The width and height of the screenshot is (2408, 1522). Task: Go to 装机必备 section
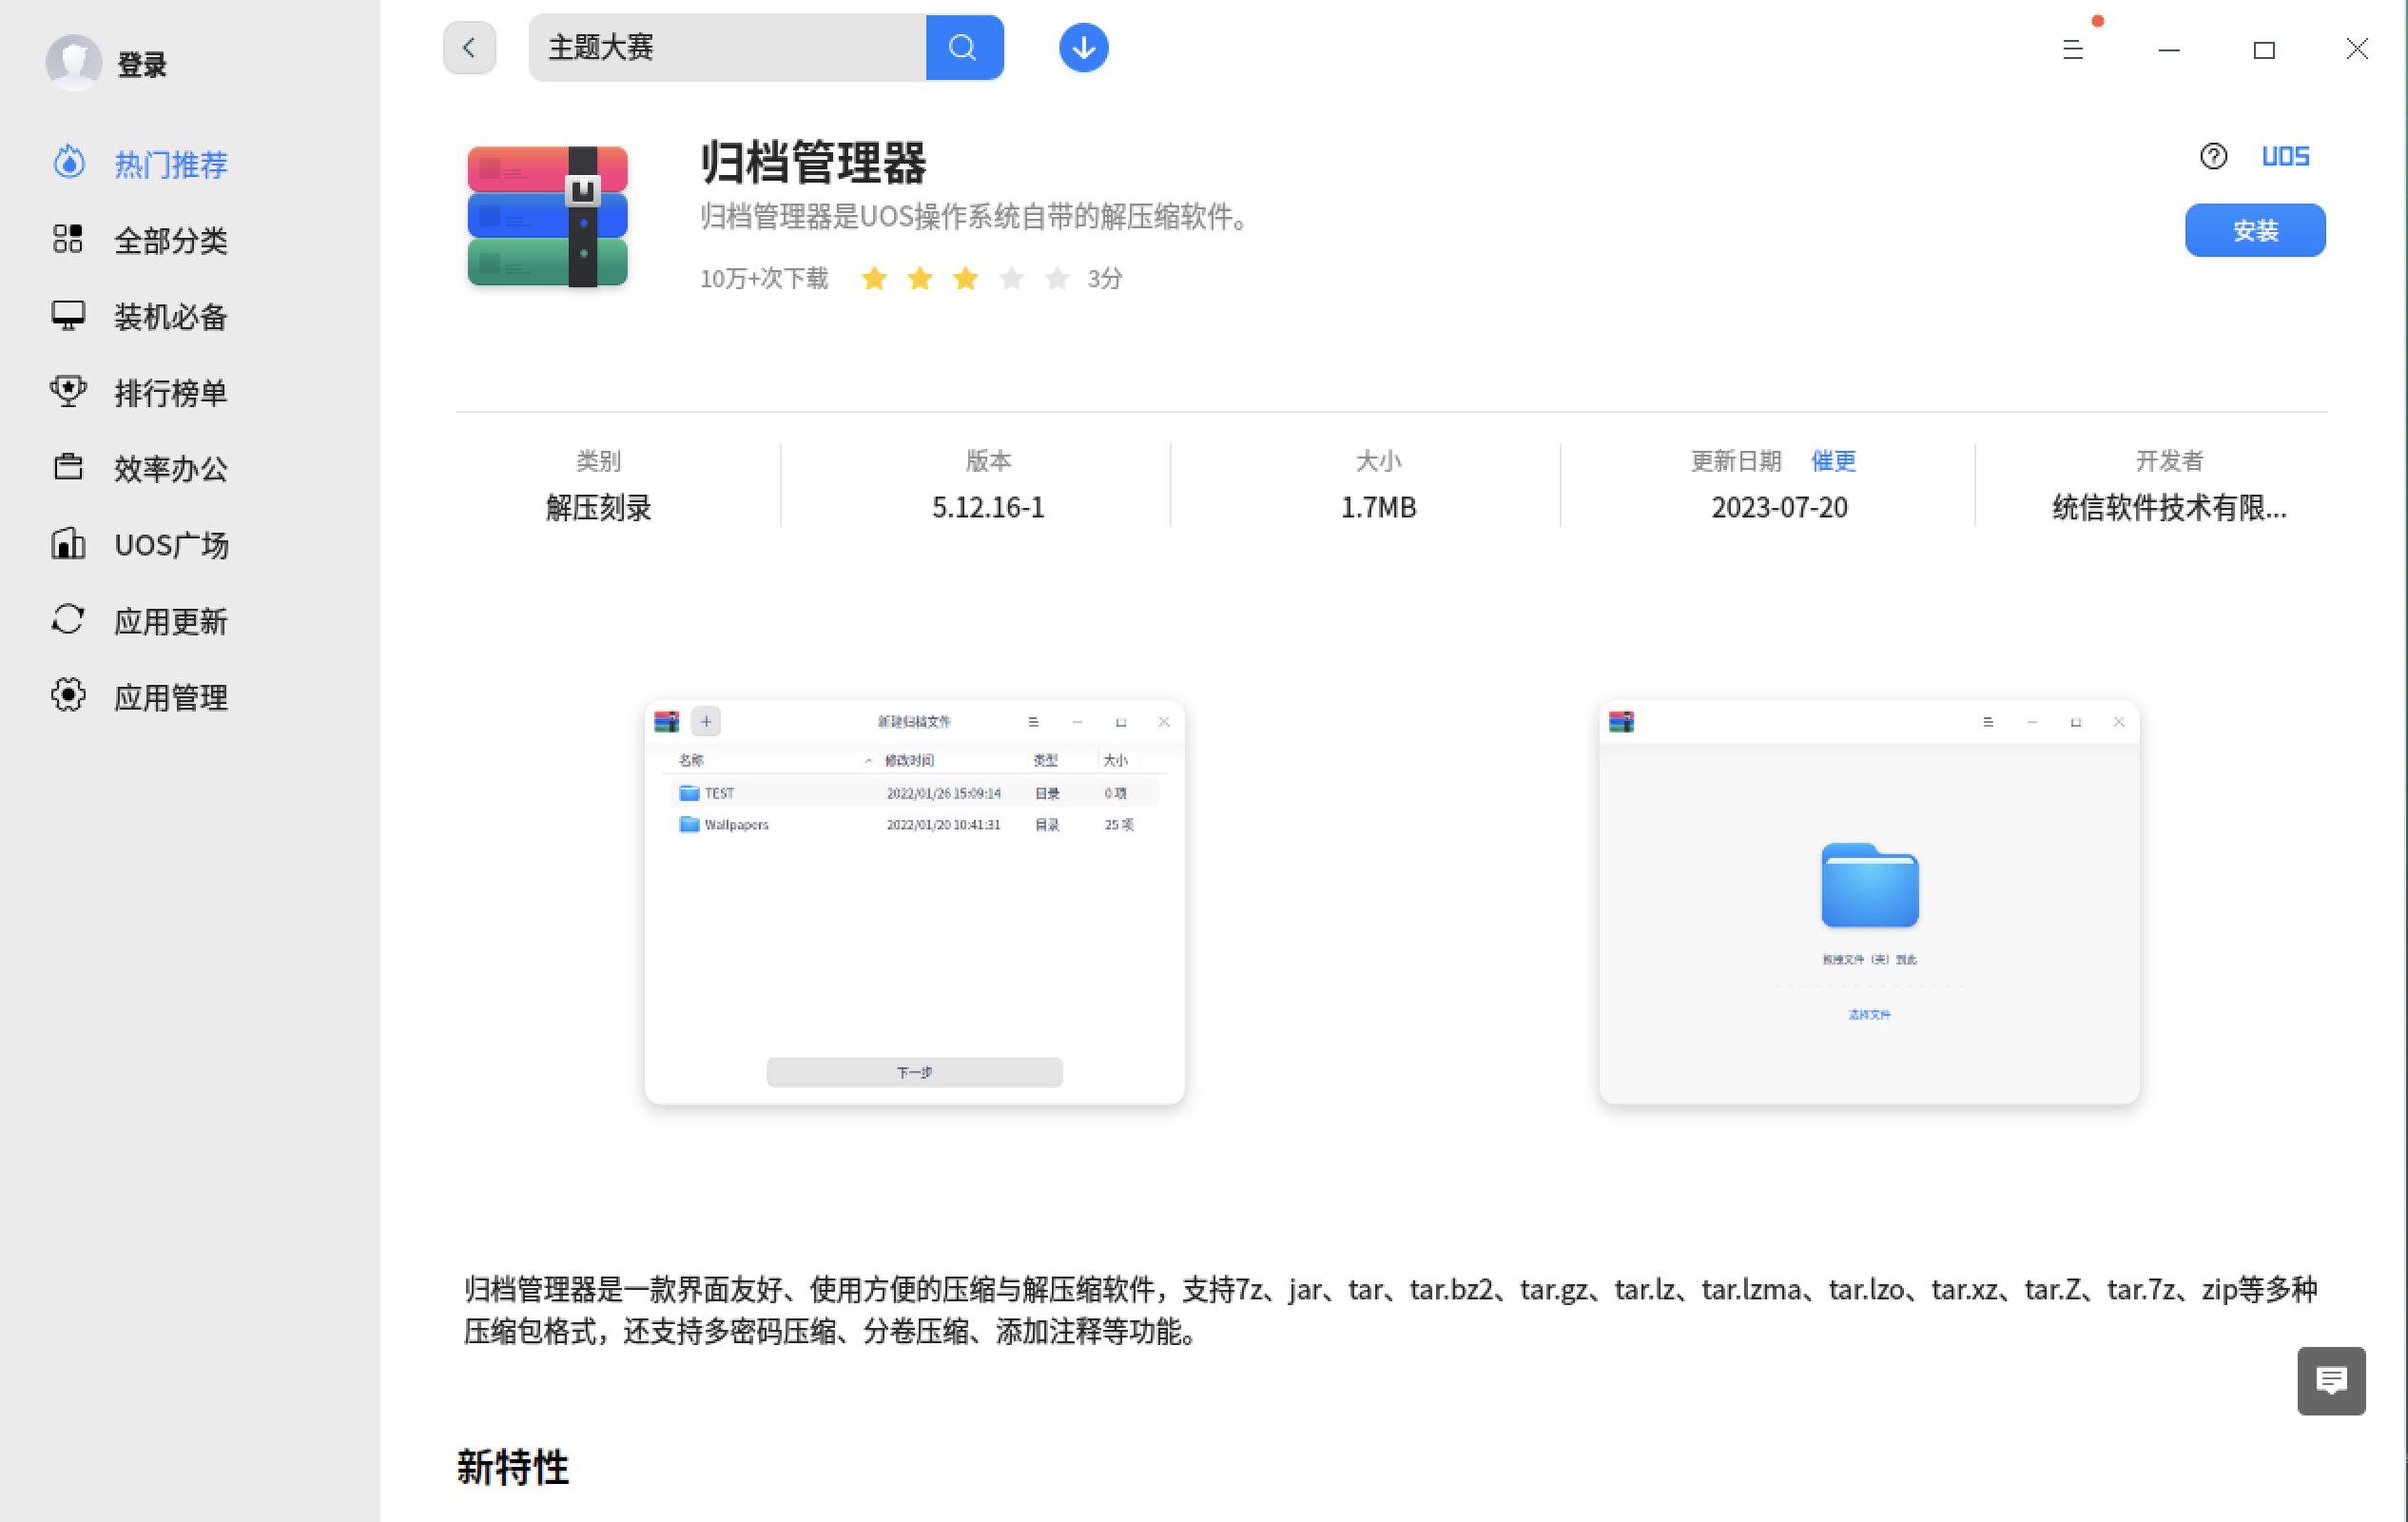pyautogui.click(x=170, y=317)
